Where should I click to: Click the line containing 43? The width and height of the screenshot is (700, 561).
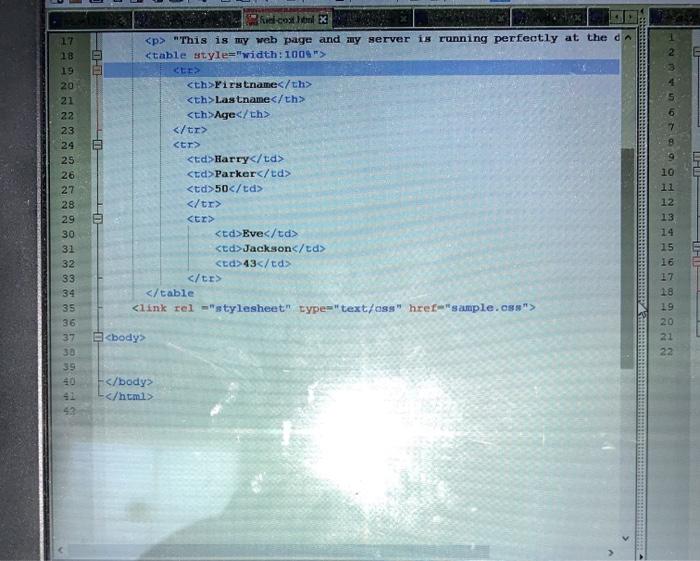click(253, 263)
